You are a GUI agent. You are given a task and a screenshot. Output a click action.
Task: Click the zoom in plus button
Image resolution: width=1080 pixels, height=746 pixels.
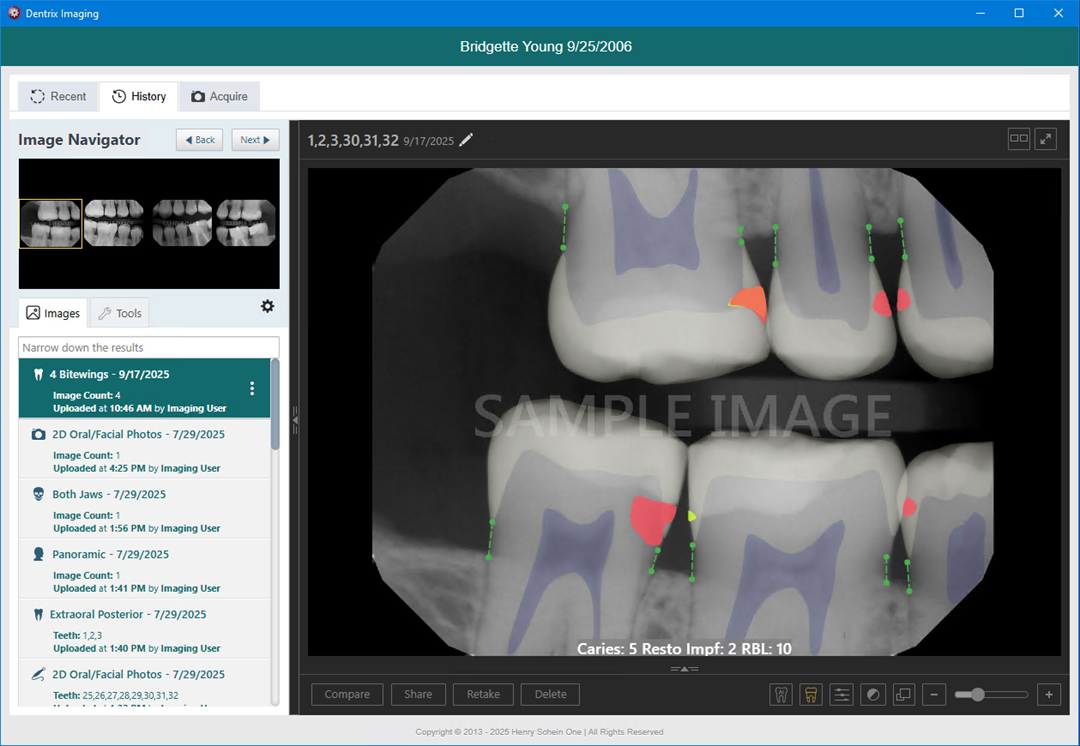[x=1049, y=694]
